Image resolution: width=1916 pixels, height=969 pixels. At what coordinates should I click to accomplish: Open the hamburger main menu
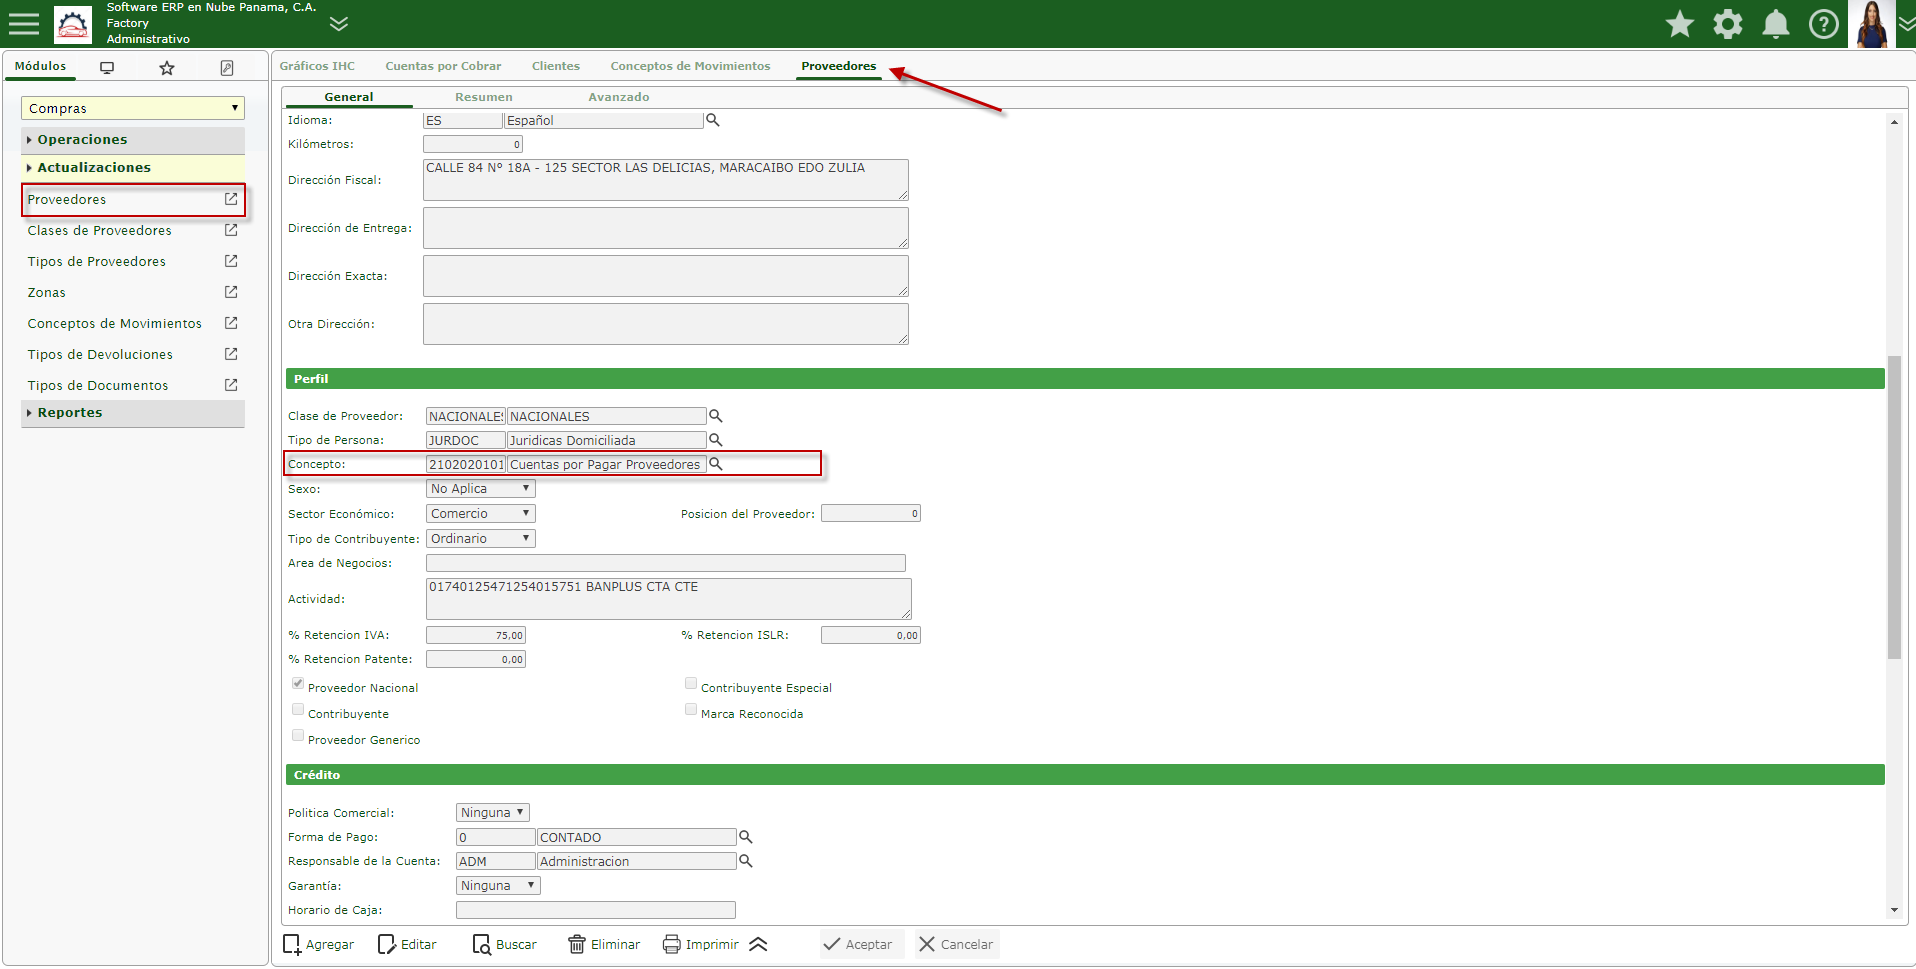[x=23, y=23]
